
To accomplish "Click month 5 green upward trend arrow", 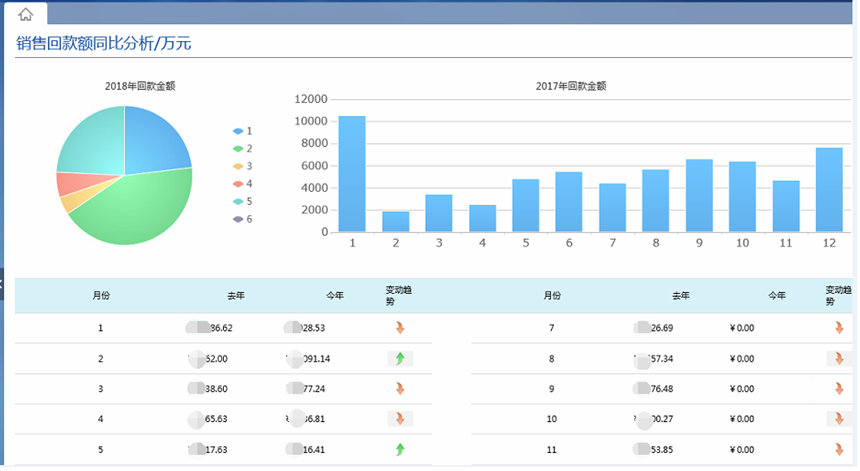I will click(400, 449).
